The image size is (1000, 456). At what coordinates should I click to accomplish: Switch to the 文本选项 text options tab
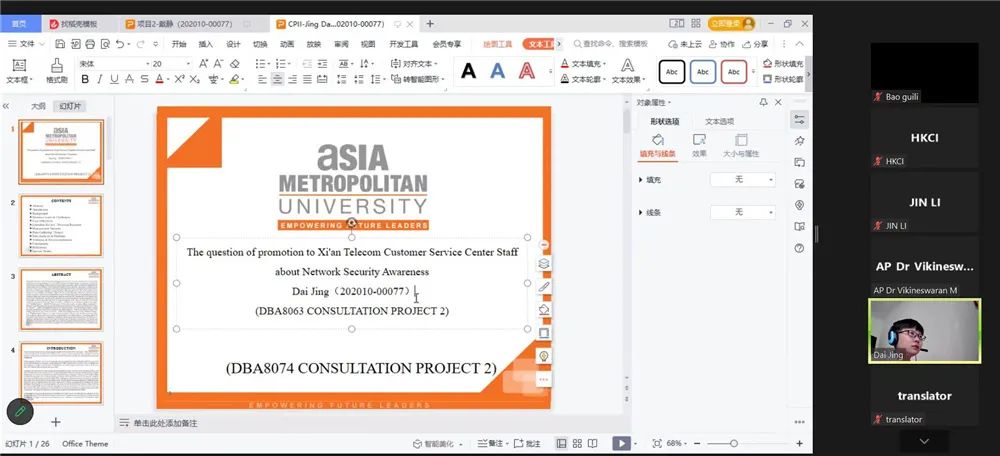[719, 121]
